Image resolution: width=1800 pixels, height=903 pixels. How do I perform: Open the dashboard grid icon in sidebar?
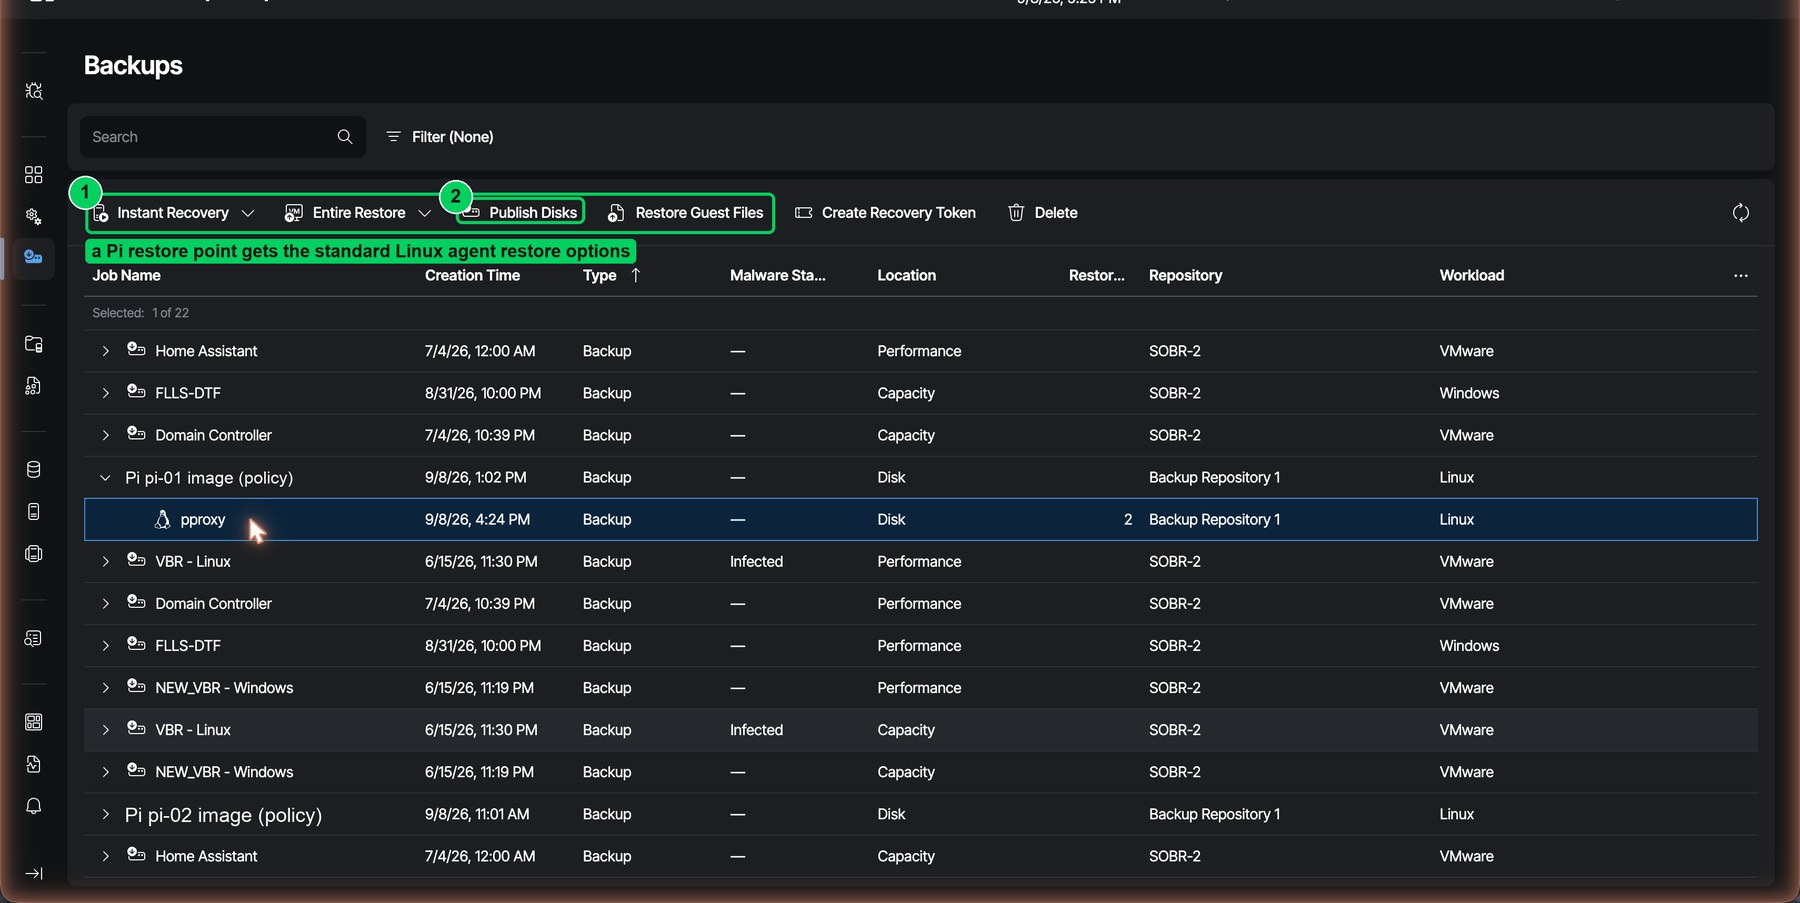(x=34, y=175)
